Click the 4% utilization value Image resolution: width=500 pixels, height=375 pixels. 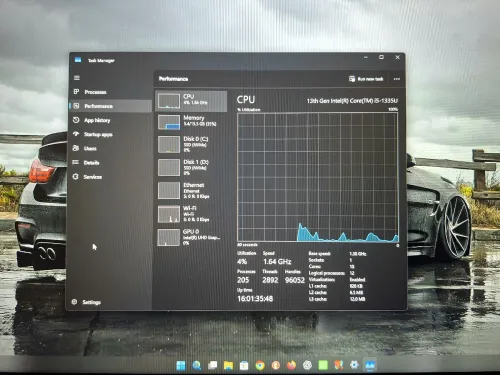[242, 262]
